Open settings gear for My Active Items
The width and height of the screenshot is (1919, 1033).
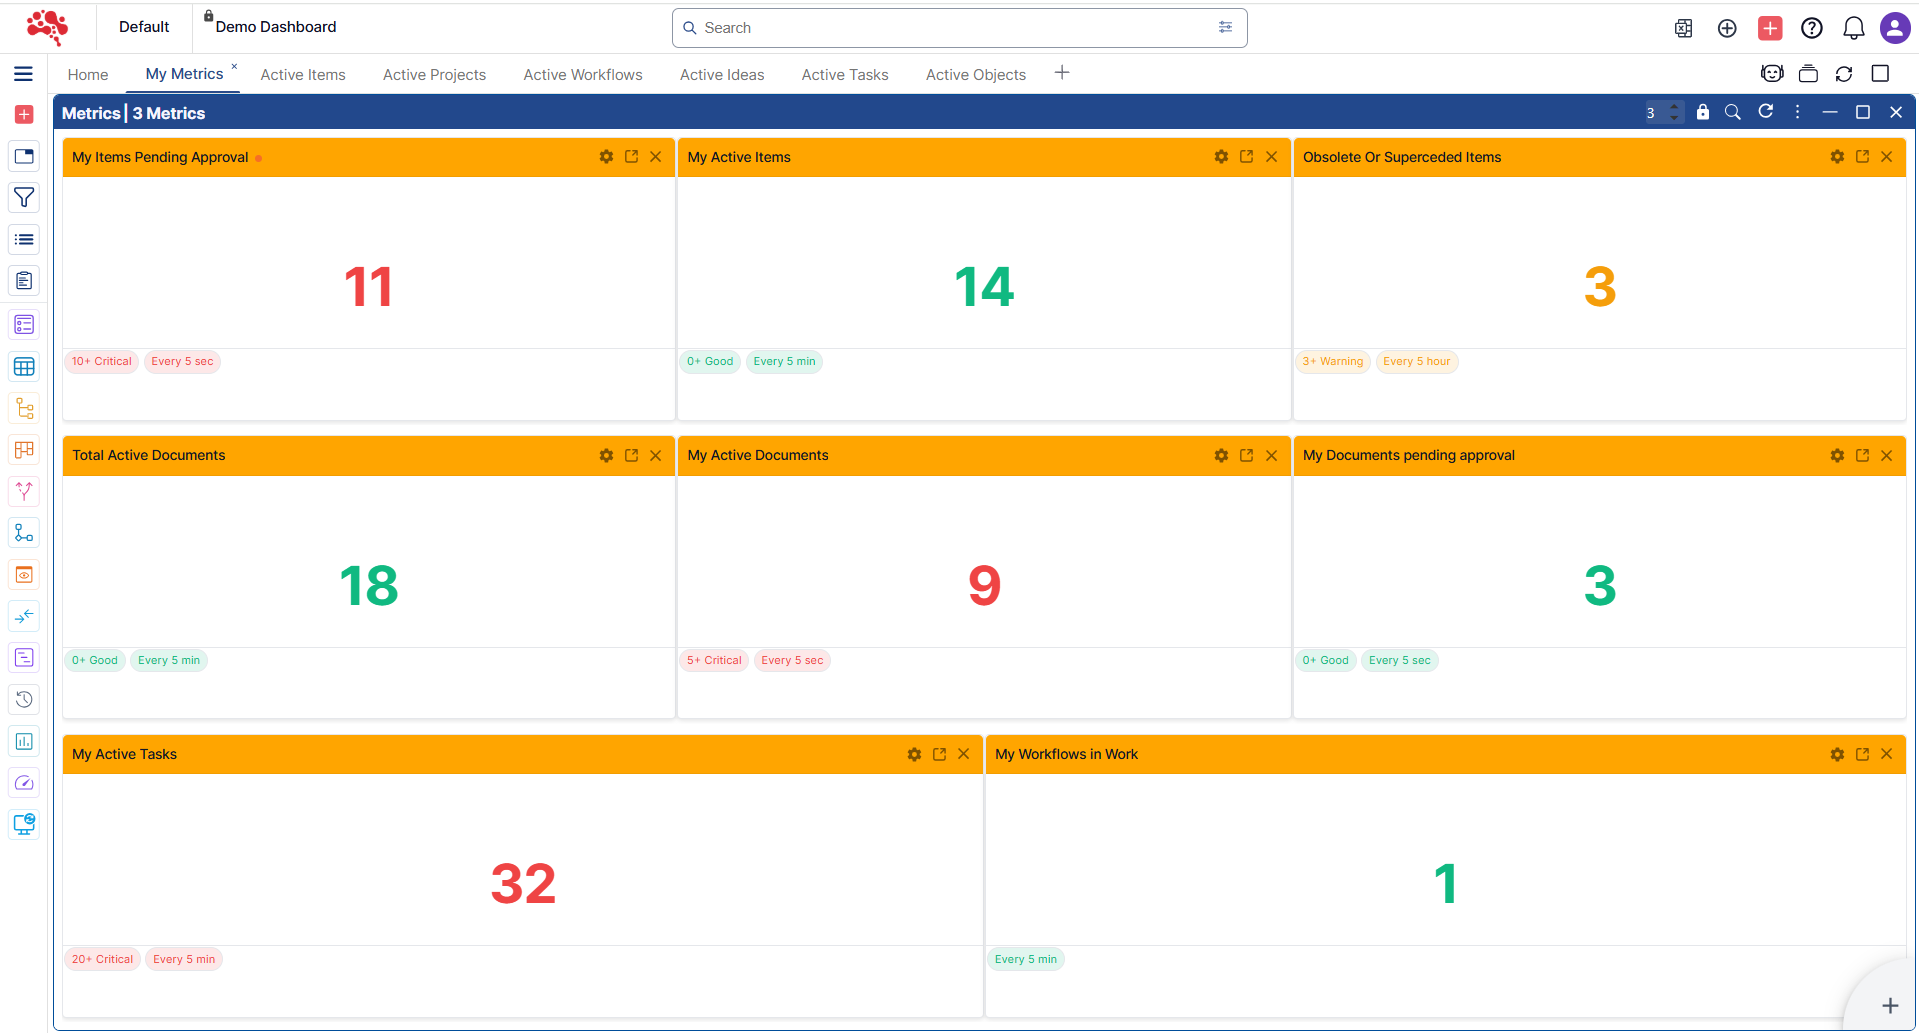click(1221, 157)
